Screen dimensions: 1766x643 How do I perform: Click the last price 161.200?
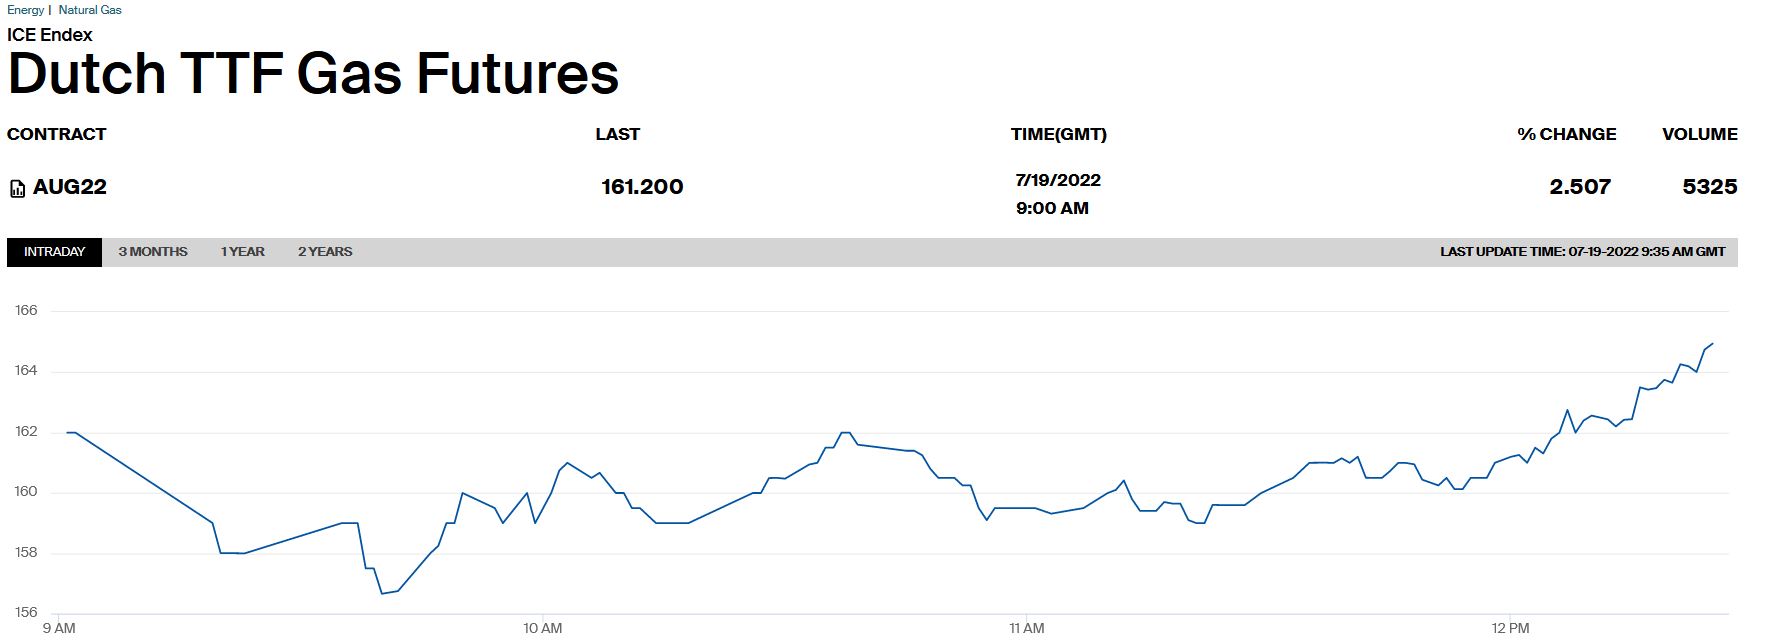(x=642, y=187)
